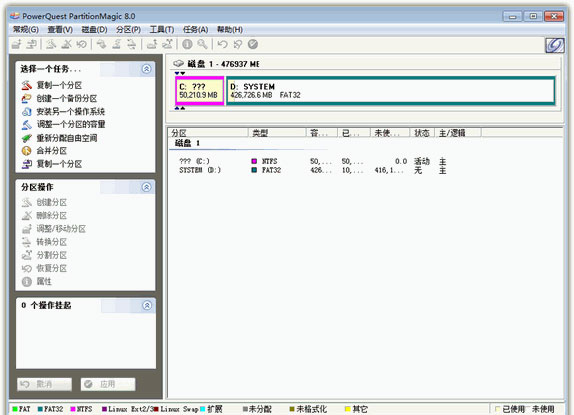Click 分割分区 operation
Image resolution: width=574 pixels, height=415 pixels.
coord(44,255)
